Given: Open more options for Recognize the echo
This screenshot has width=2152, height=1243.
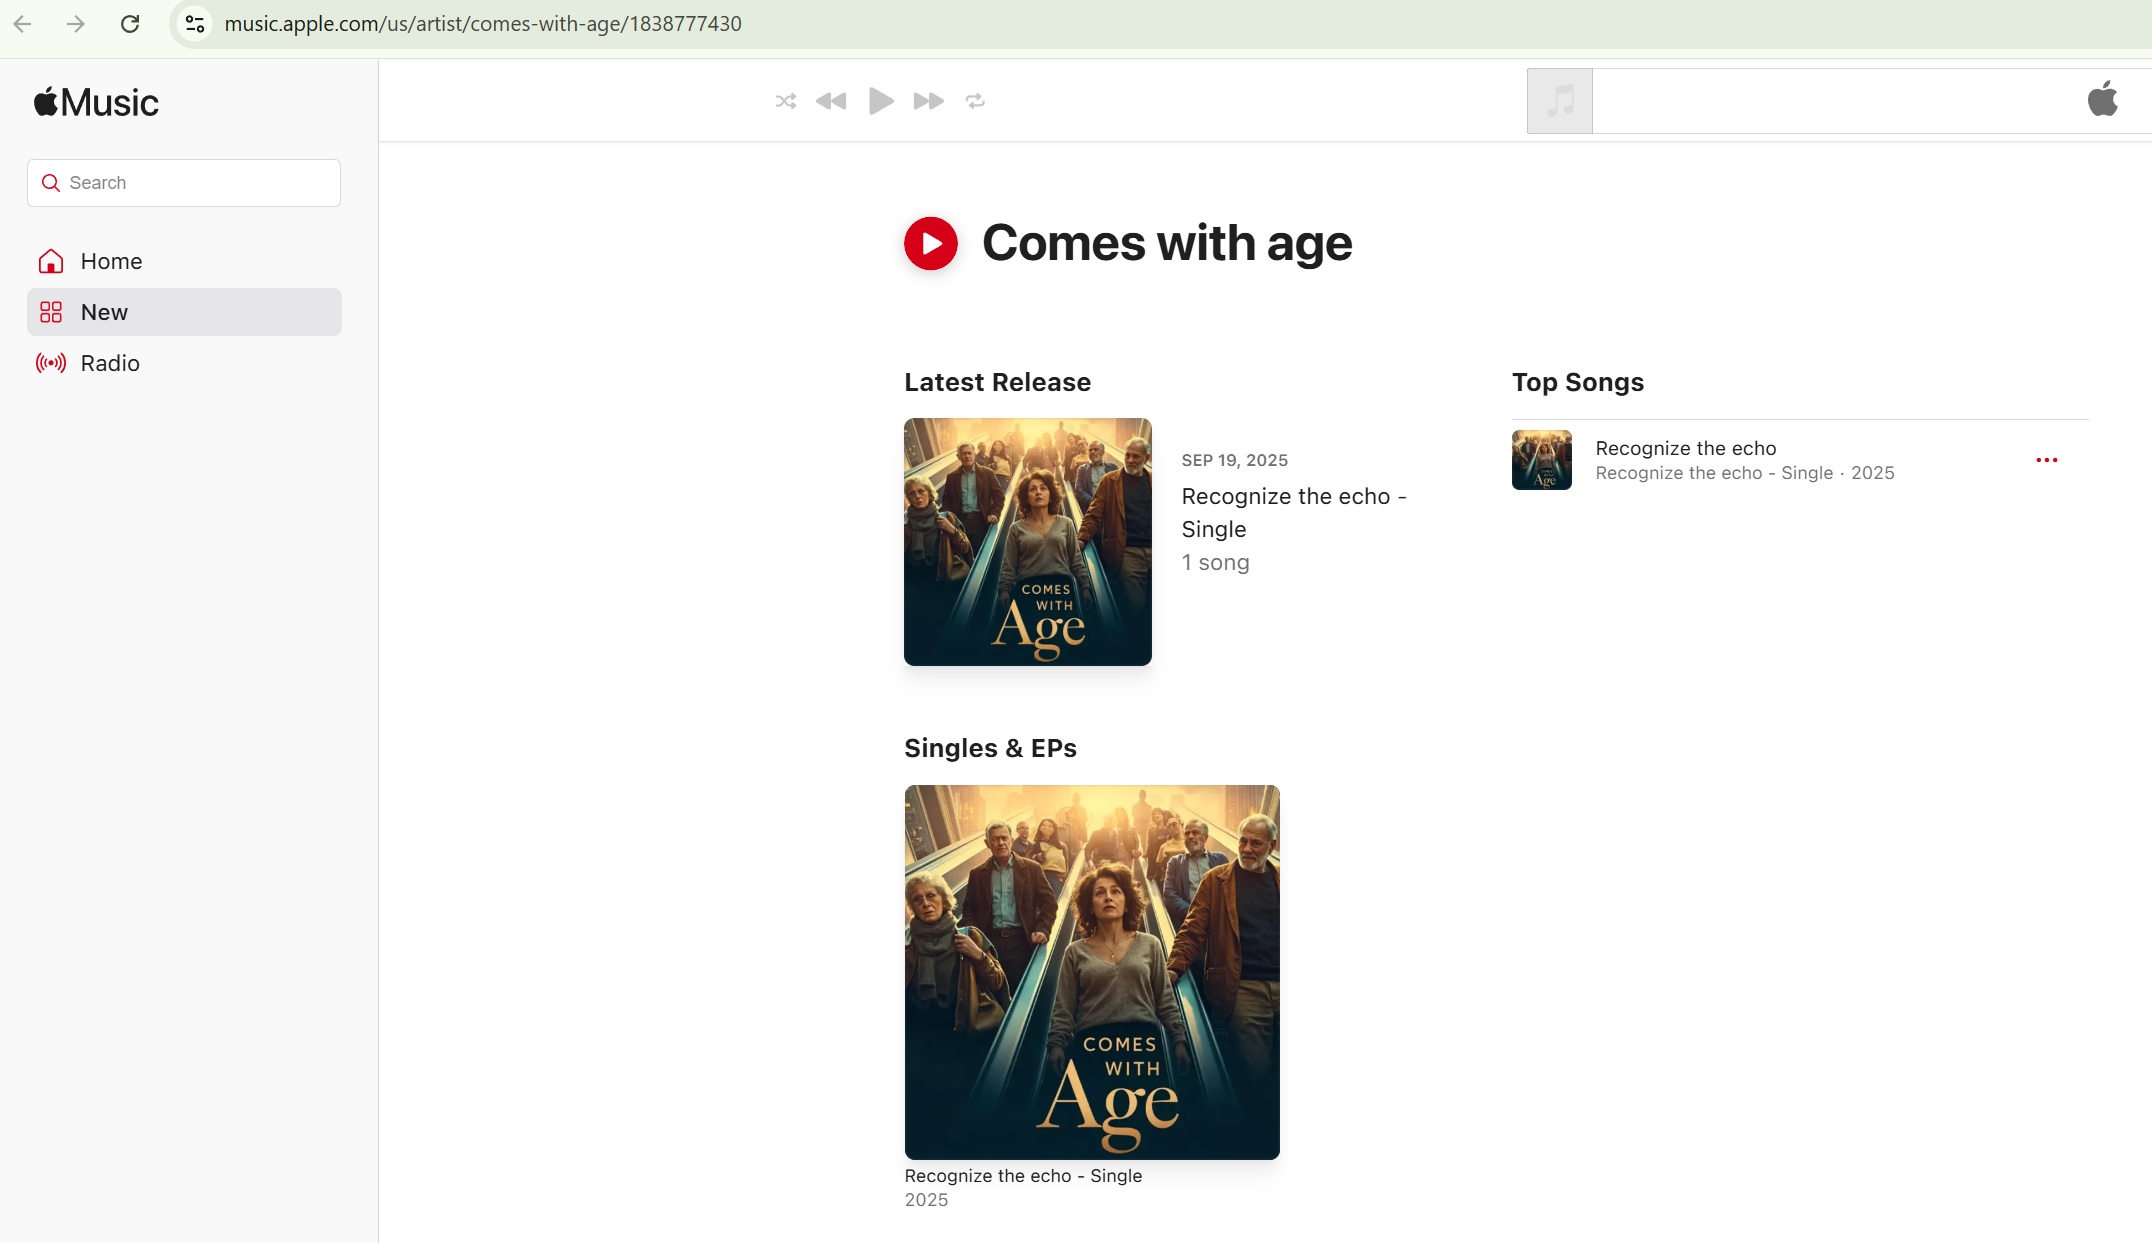Looking at the screenshot, I should pyautogui.click(x=2046, y=460).
